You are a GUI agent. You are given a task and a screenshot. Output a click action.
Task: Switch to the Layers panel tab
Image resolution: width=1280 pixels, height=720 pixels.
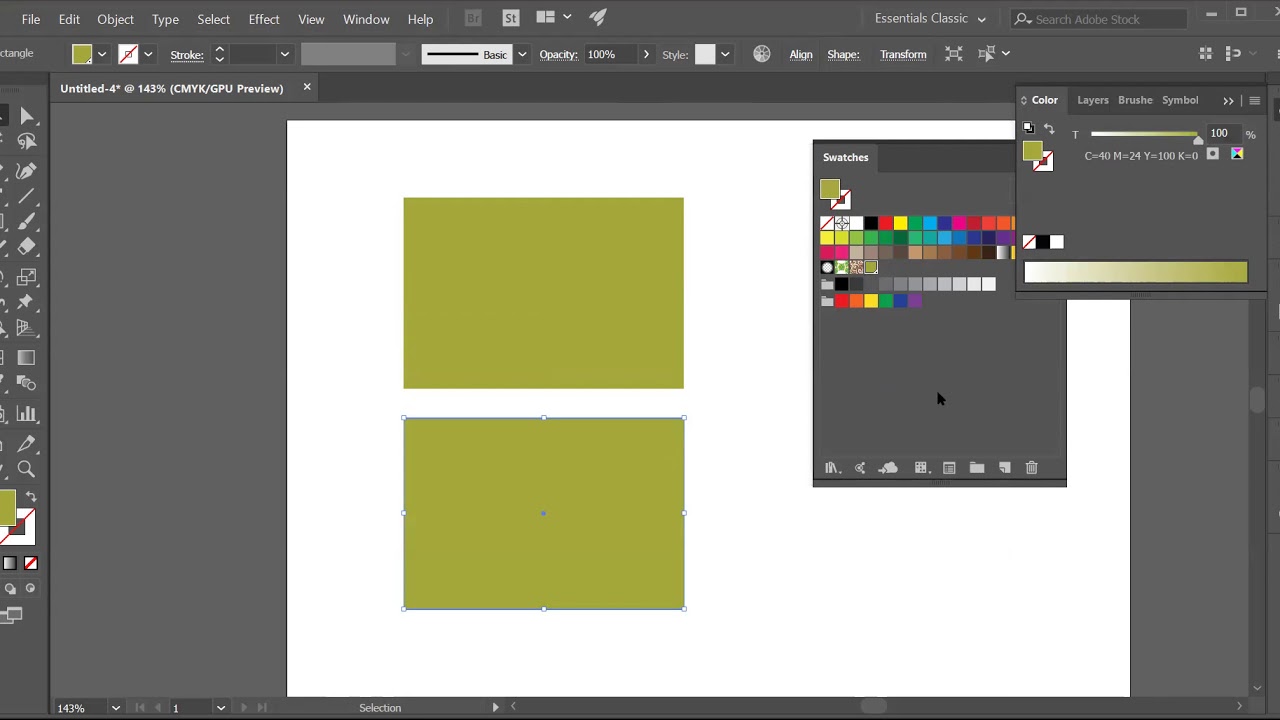pyautogui.click(x=1092, y=100)
